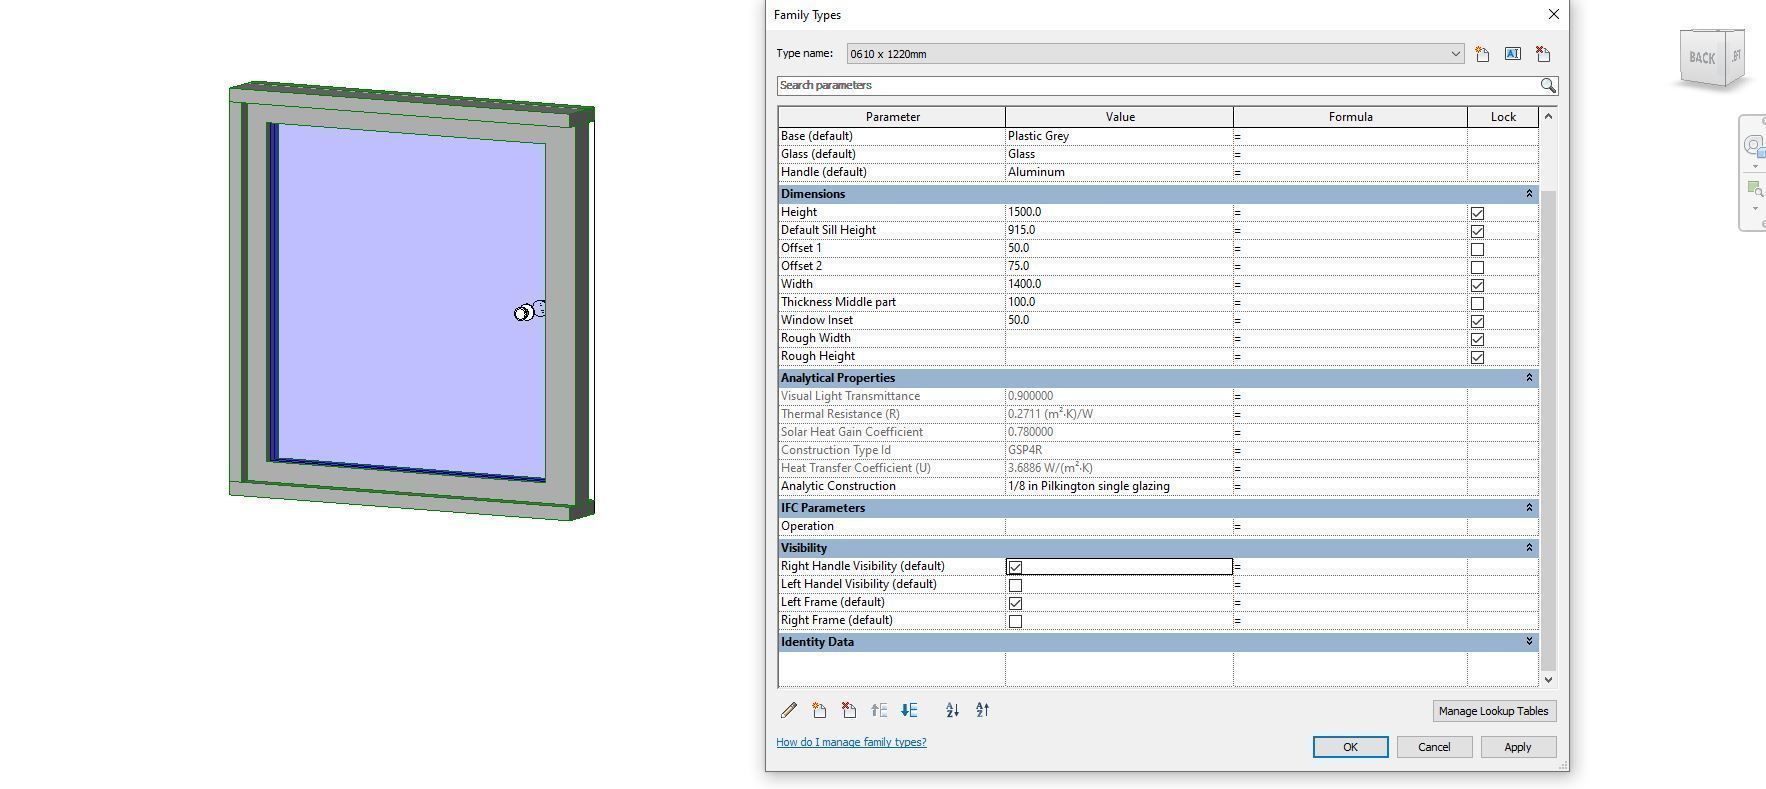
Task: Toggle the Lock checkbox for Window Inset
Action: (1477, 321)
